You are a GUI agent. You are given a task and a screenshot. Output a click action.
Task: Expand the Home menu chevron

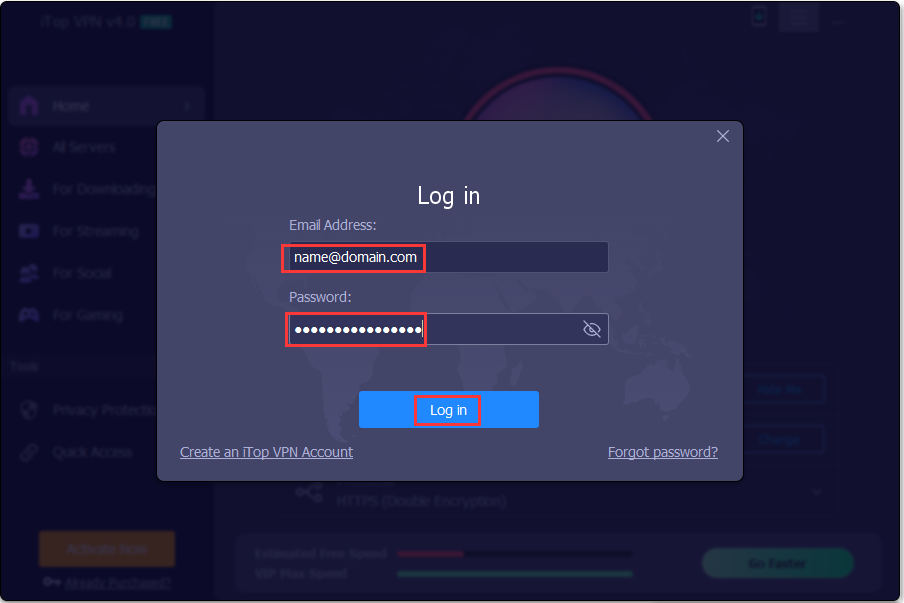187,106
